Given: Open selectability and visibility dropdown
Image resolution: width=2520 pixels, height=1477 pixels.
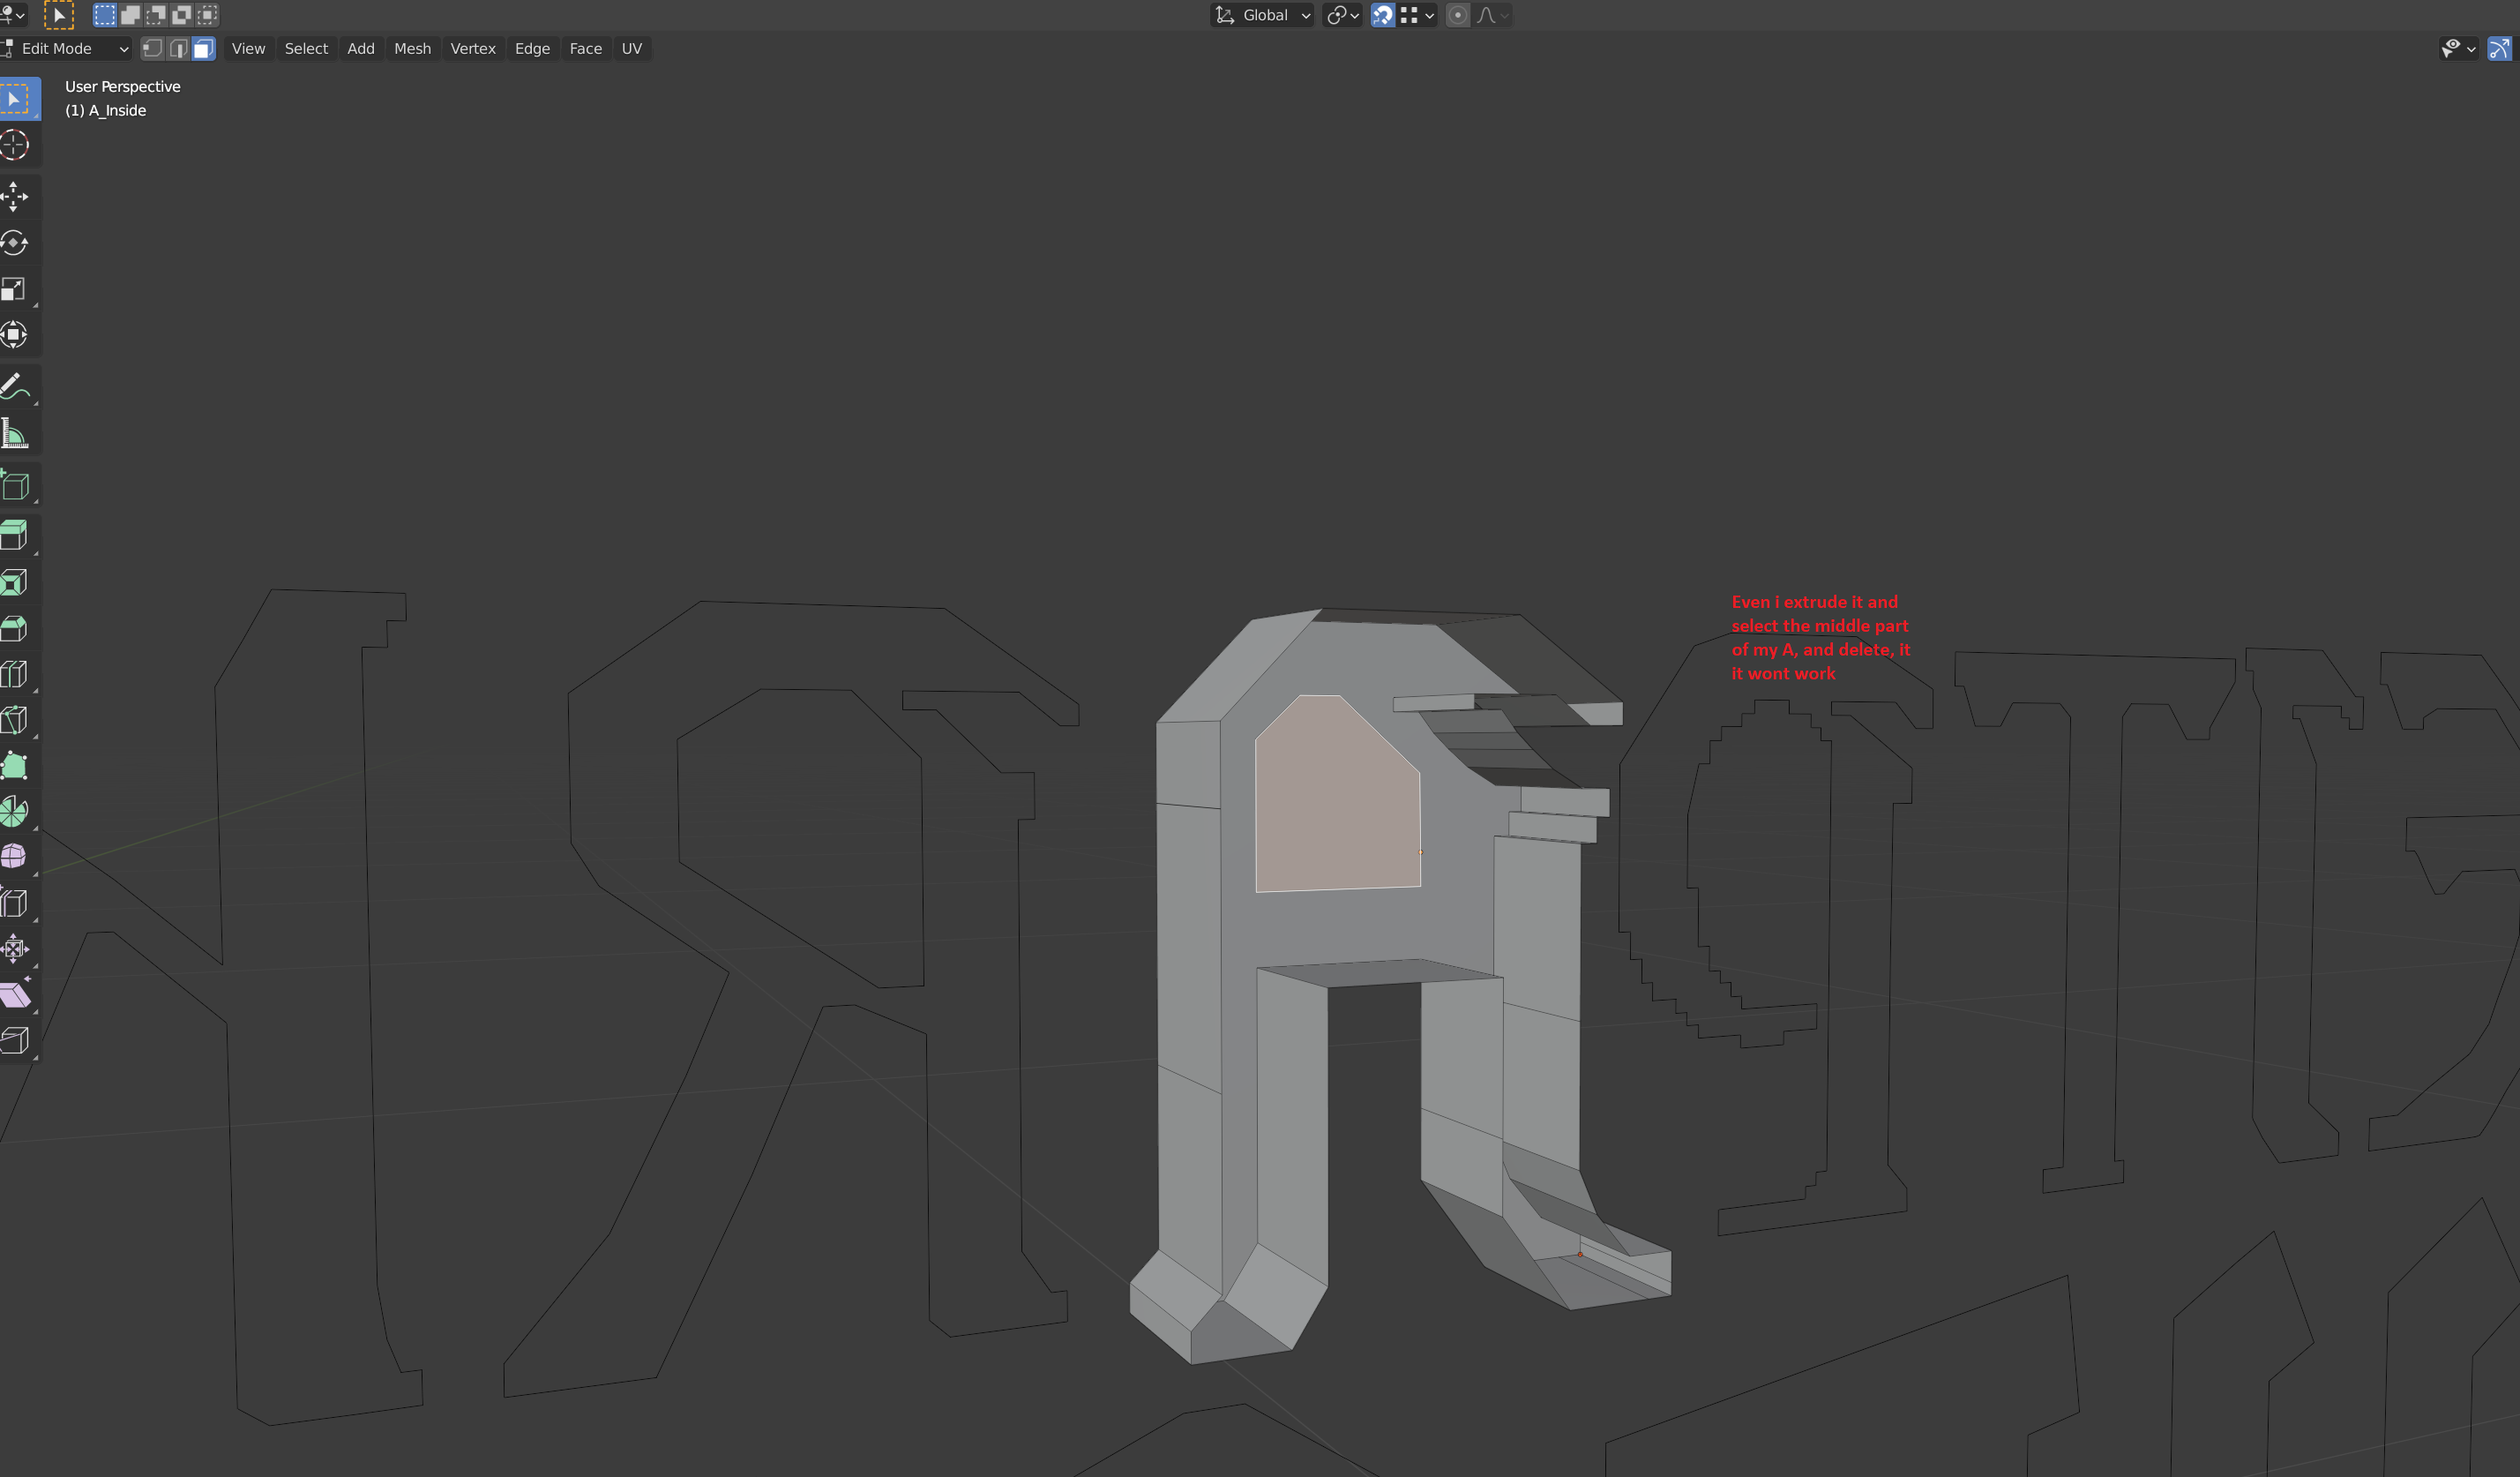Looking at the screenshot, I should [x=2458, y=48].
